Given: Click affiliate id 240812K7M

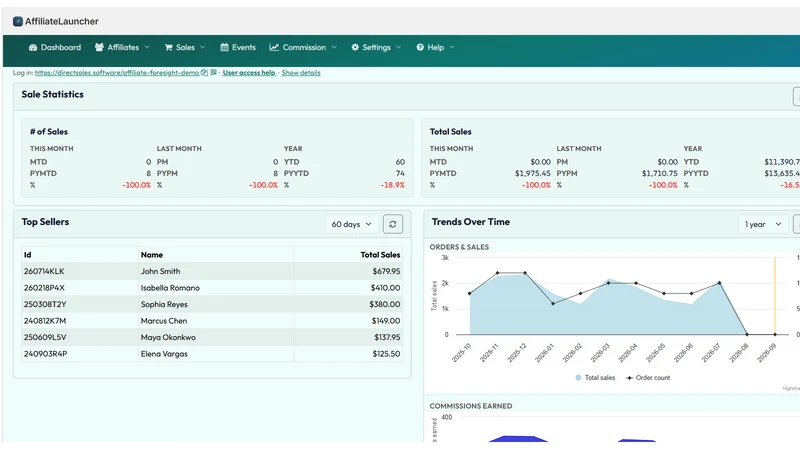Looking at the screenshot, I should pyautogui.click(x=44, y=321).
